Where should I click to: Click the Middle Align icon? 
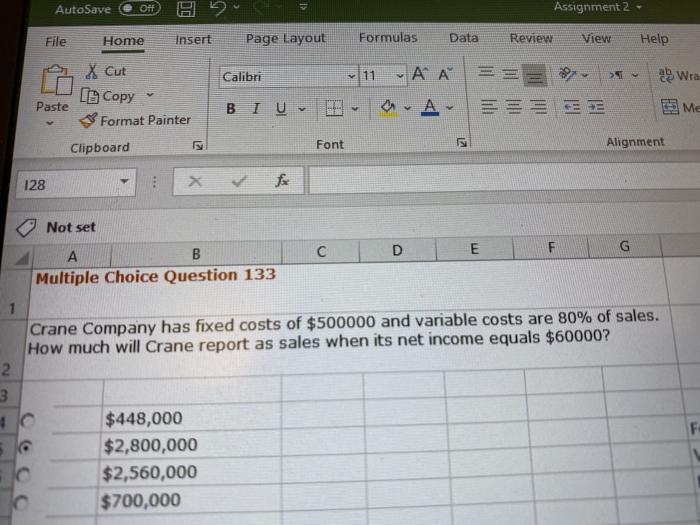[x=510, y=73]
